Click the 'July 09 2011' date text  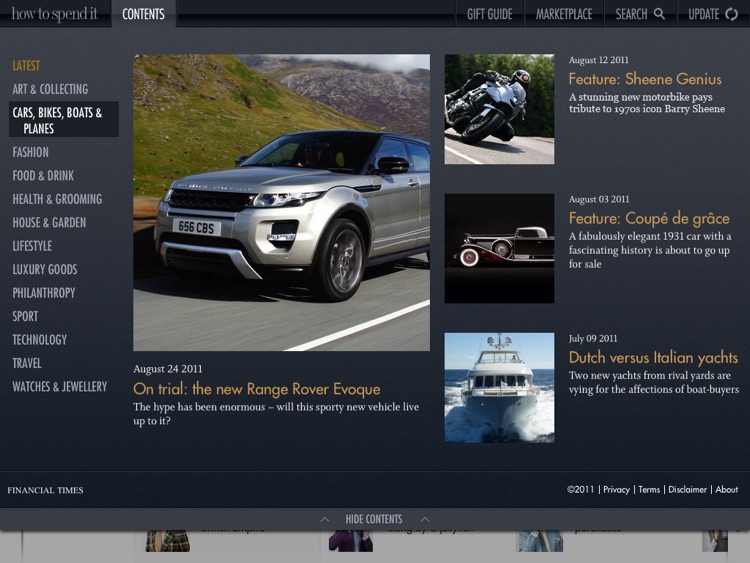(x=593, y=339)
